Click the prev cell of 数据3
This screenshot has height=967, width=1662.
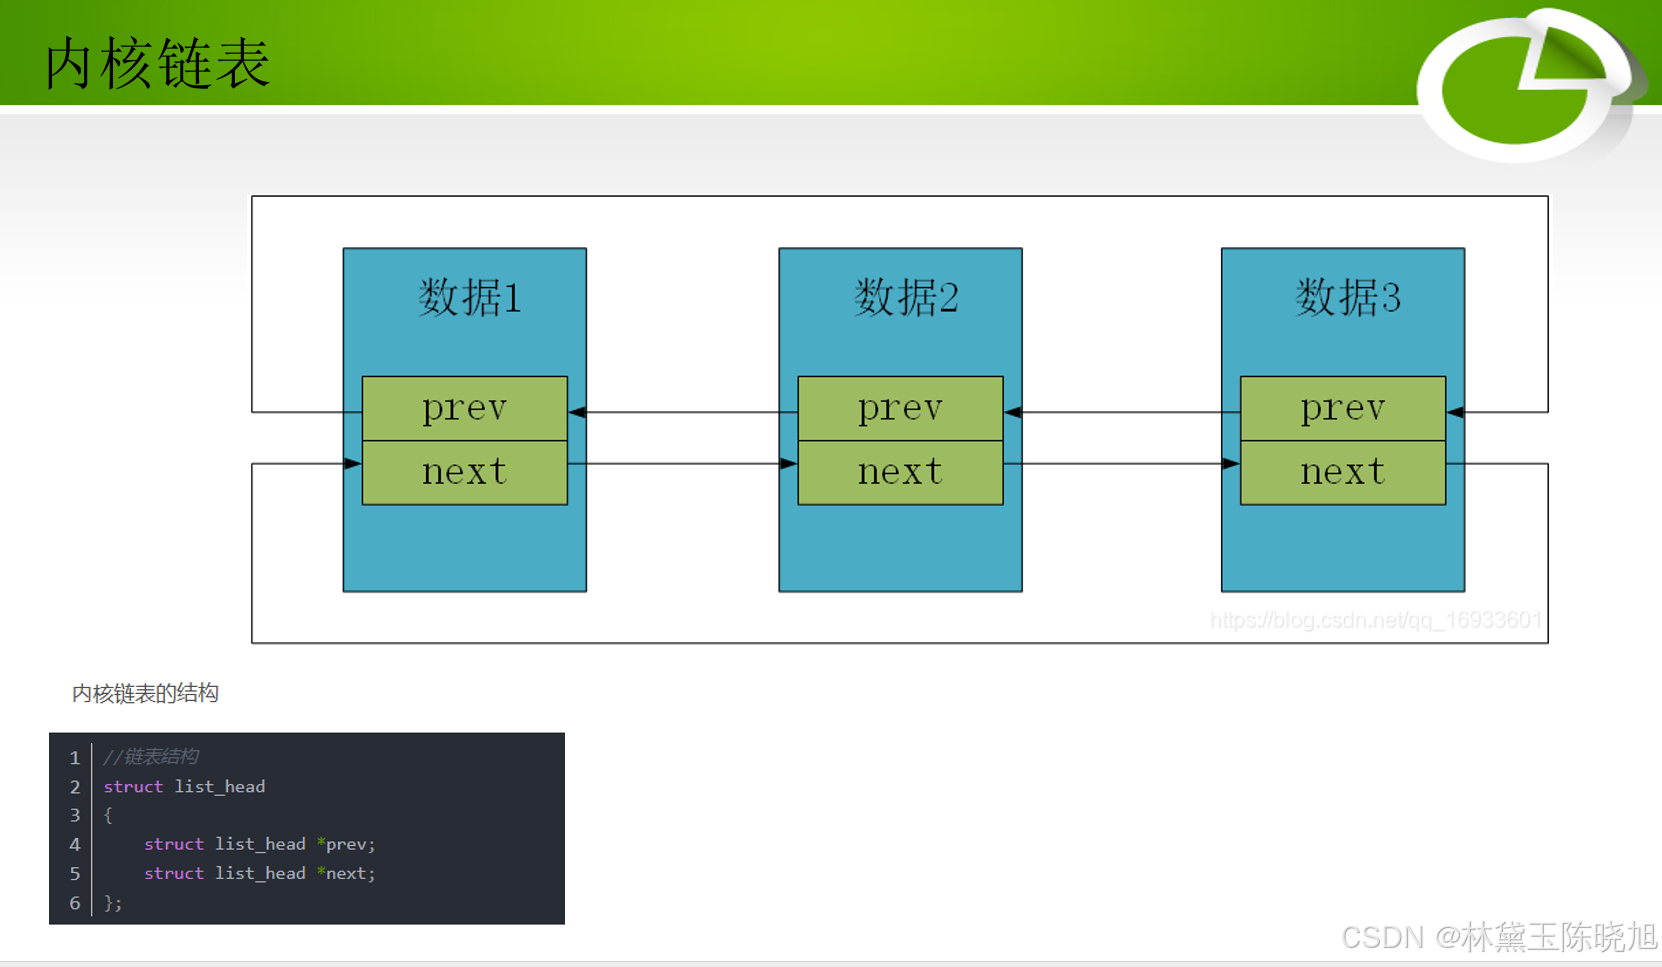point(1342,408)
